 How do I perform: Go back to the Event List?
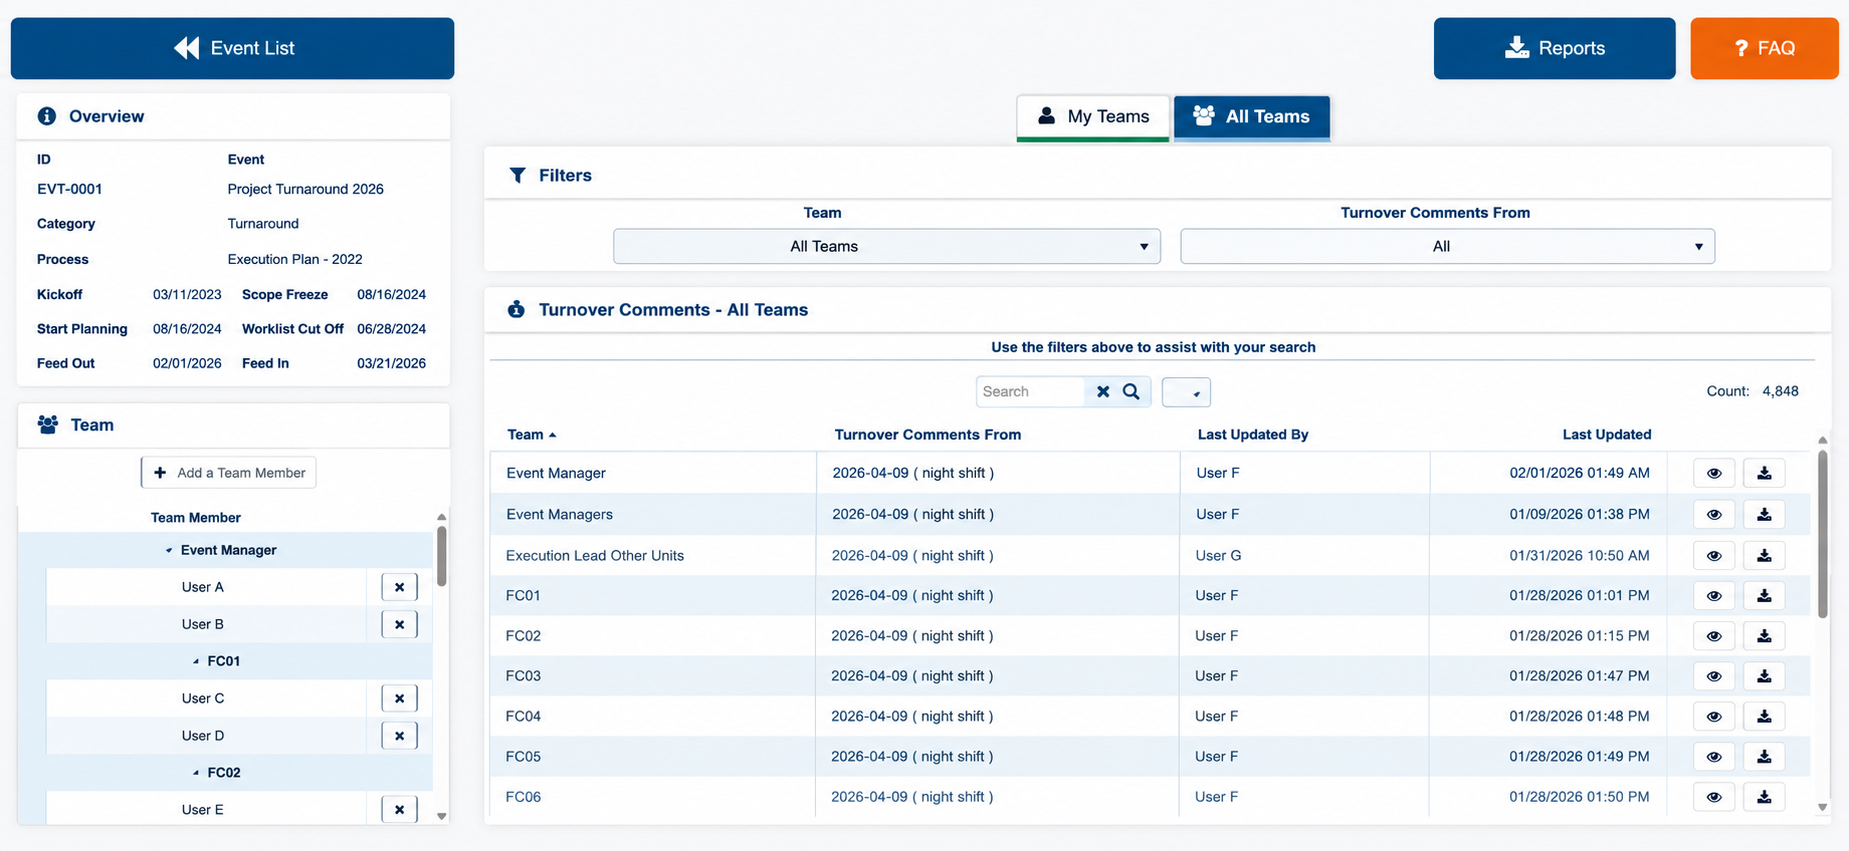(232, 48)
